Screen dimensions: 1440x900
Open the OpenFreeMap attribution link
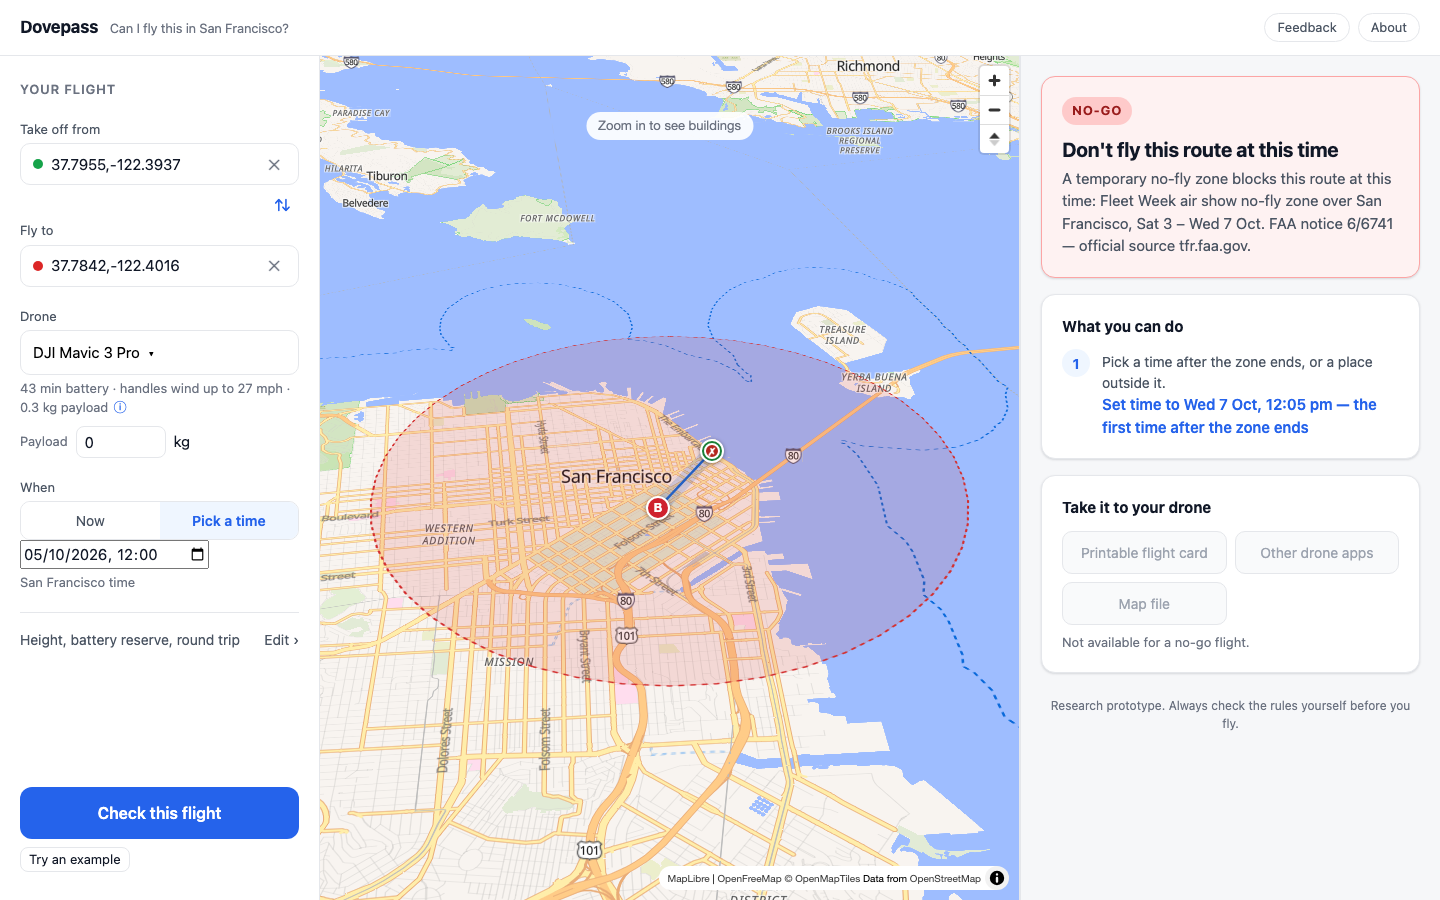pos(749,879)
